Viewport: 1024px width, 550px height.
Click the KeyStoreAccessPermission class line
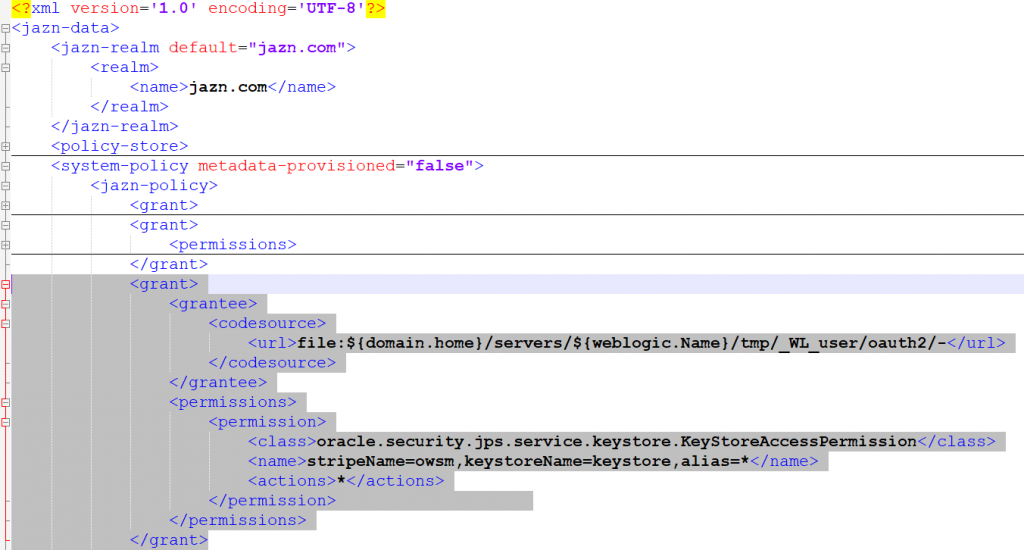[622, 442]
